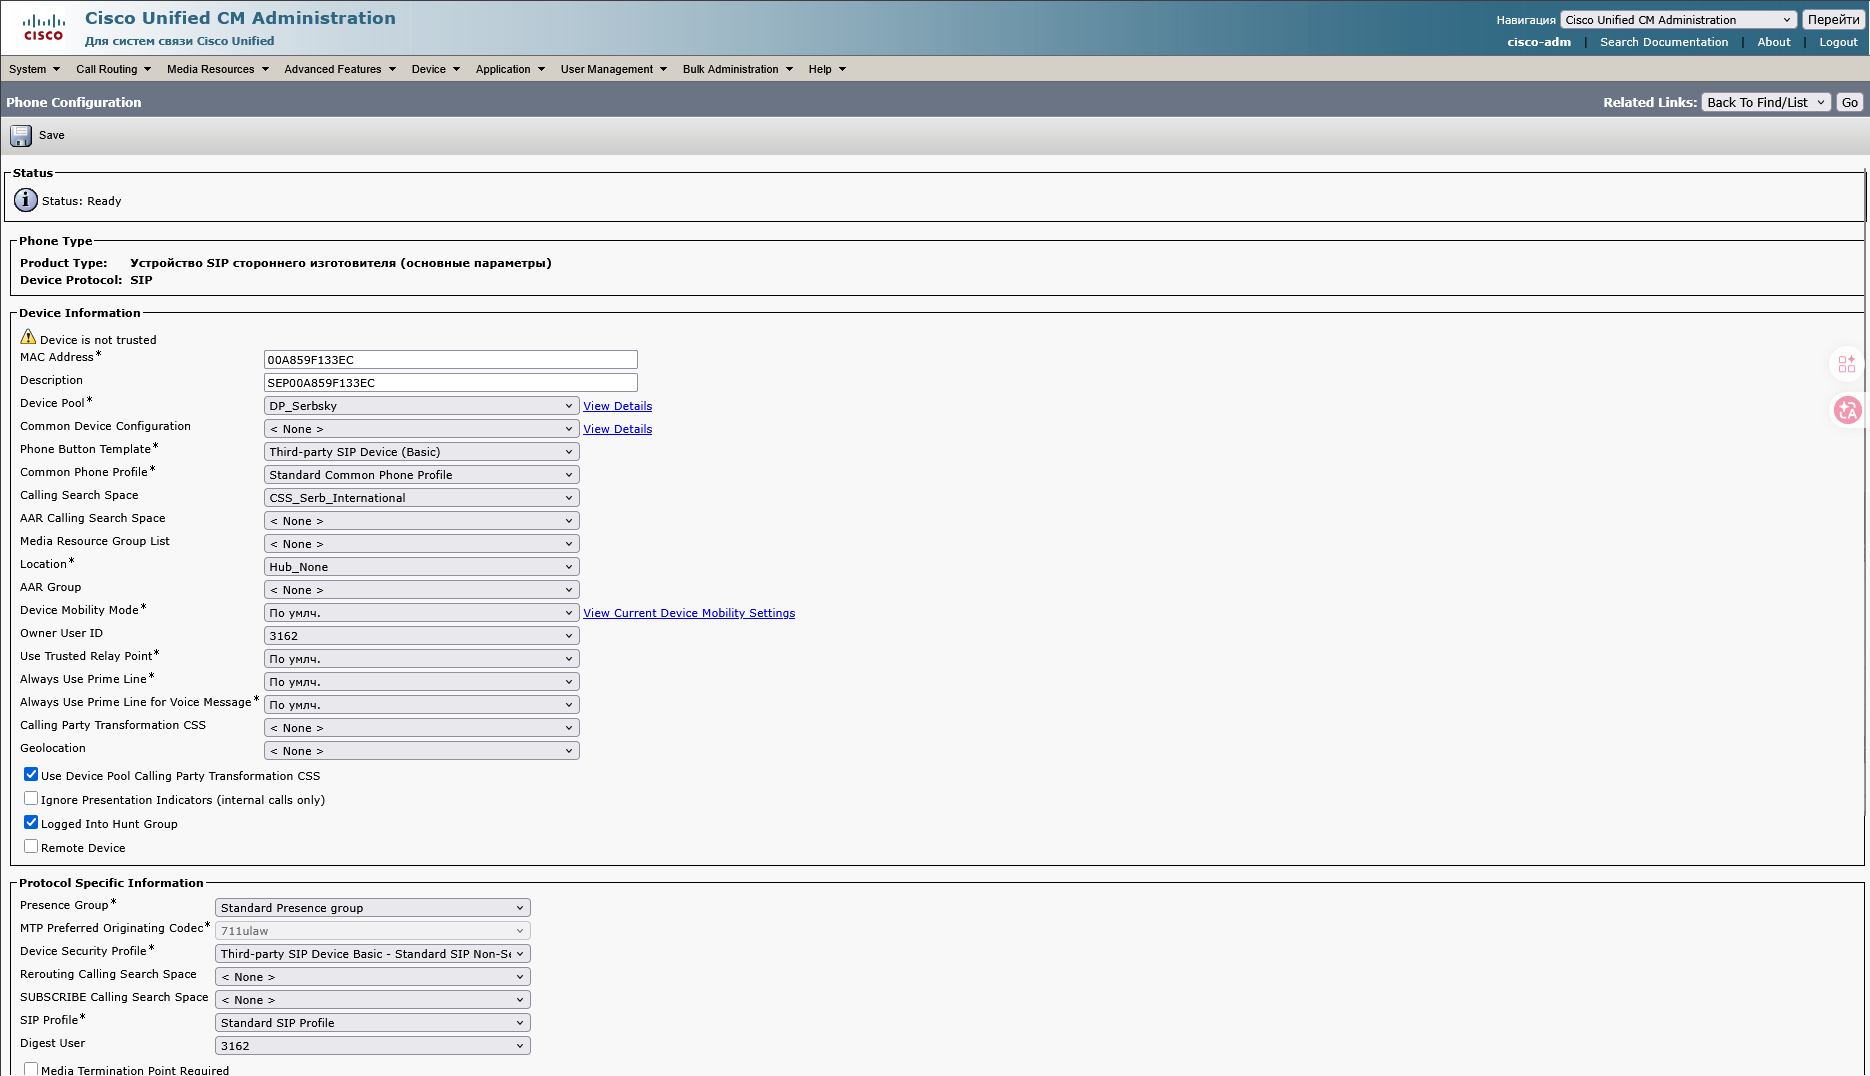Screen dimensions: 1870x1076
Task: Click the Save floppy disk icon
Action: [x=21, y=135]
